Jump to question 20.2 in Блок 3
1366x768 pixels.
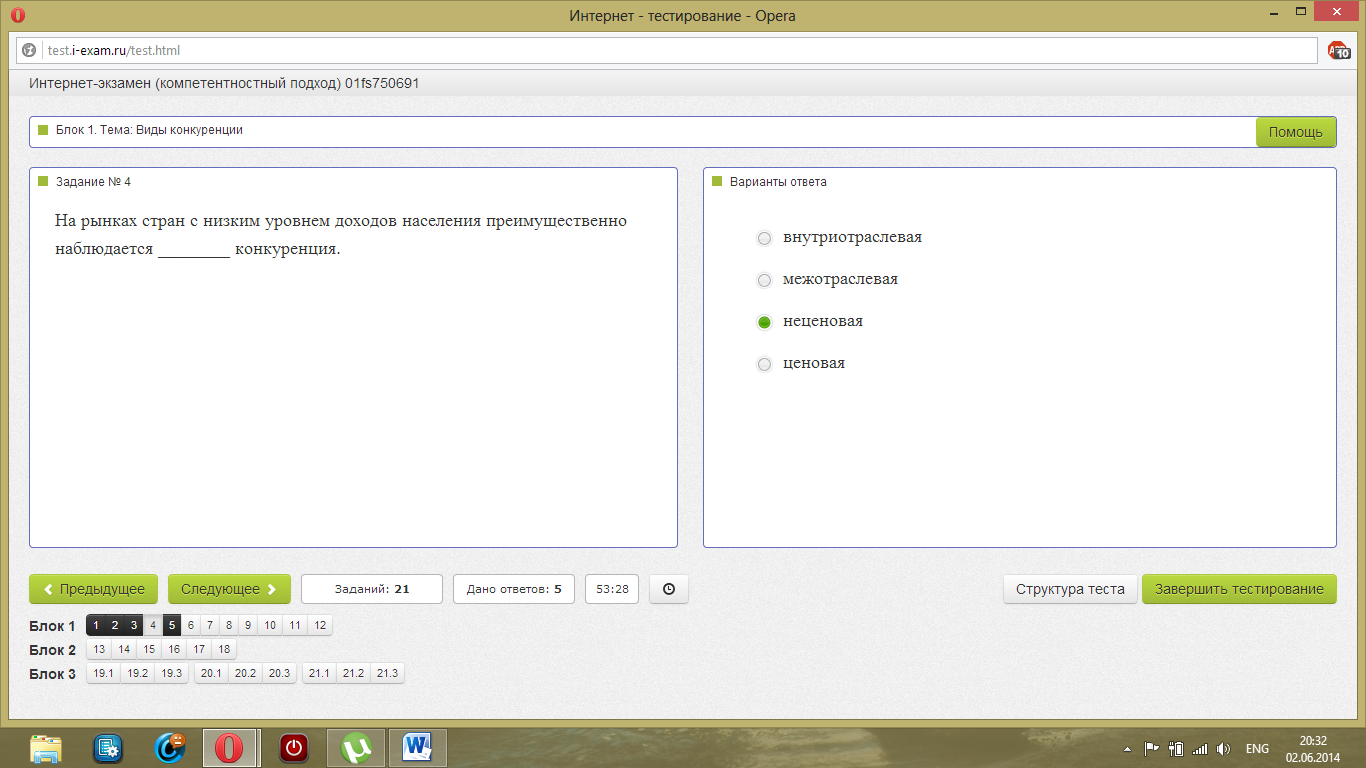click(245, 674)
